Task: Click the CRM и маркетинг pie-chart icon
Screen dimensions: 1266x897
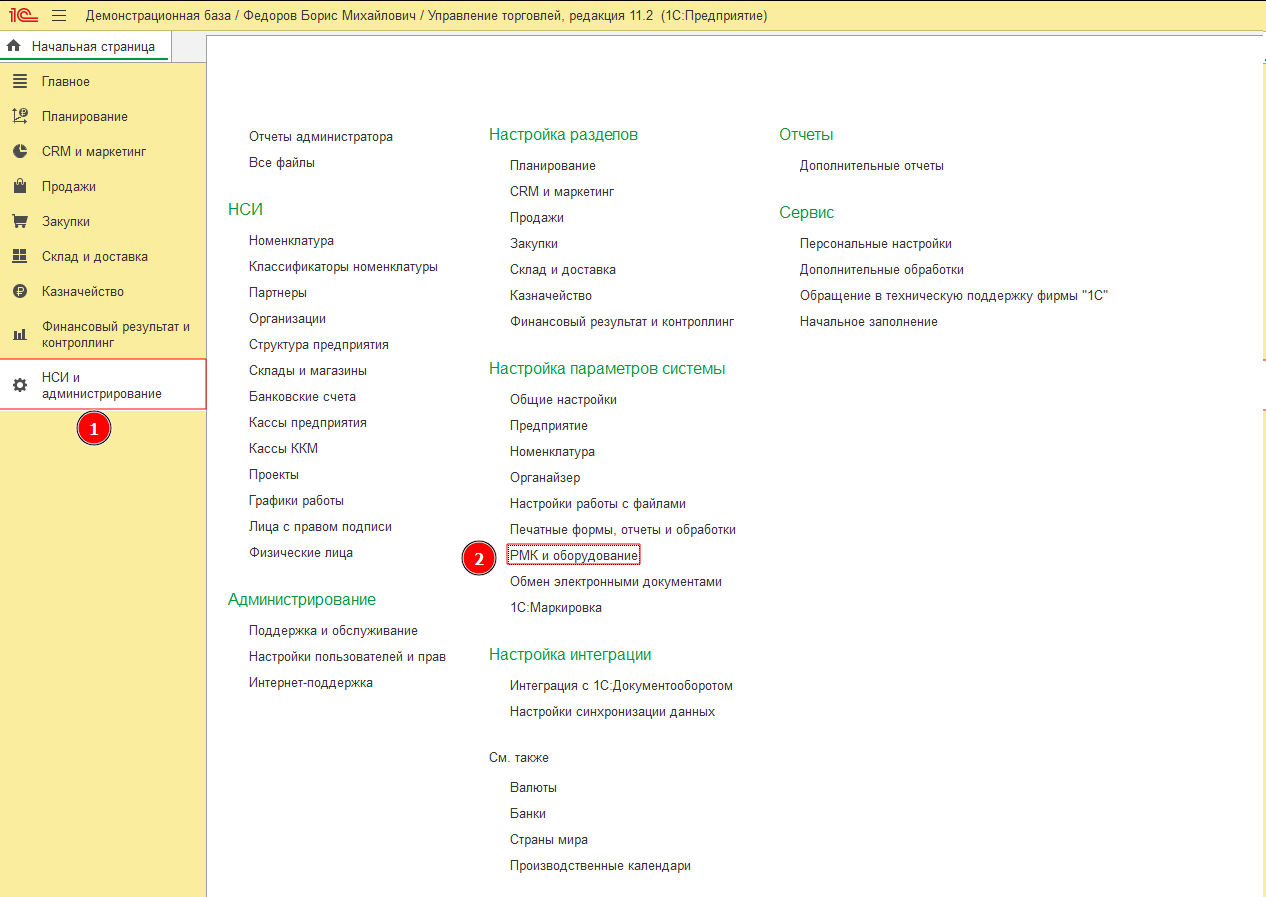Action: click(x=20, y=152)
